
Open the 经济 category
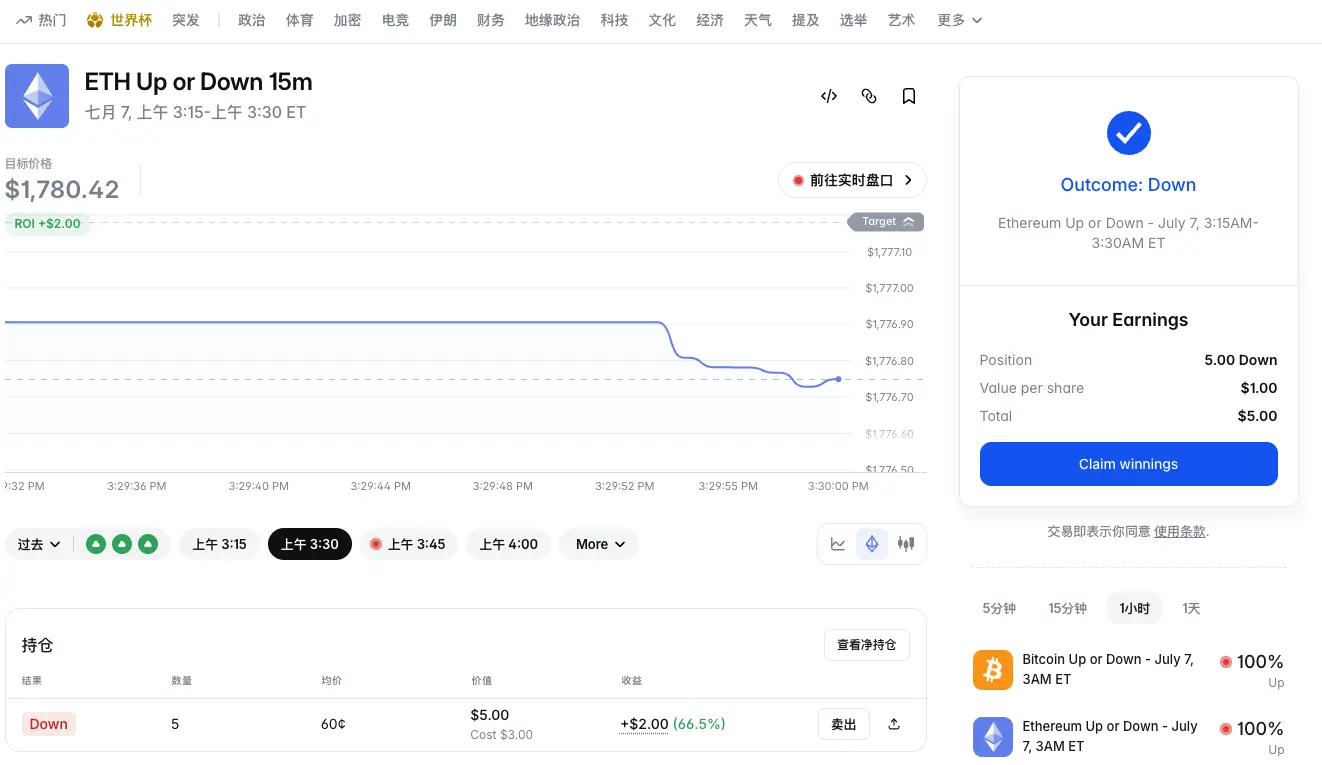[x=710, y=20]
